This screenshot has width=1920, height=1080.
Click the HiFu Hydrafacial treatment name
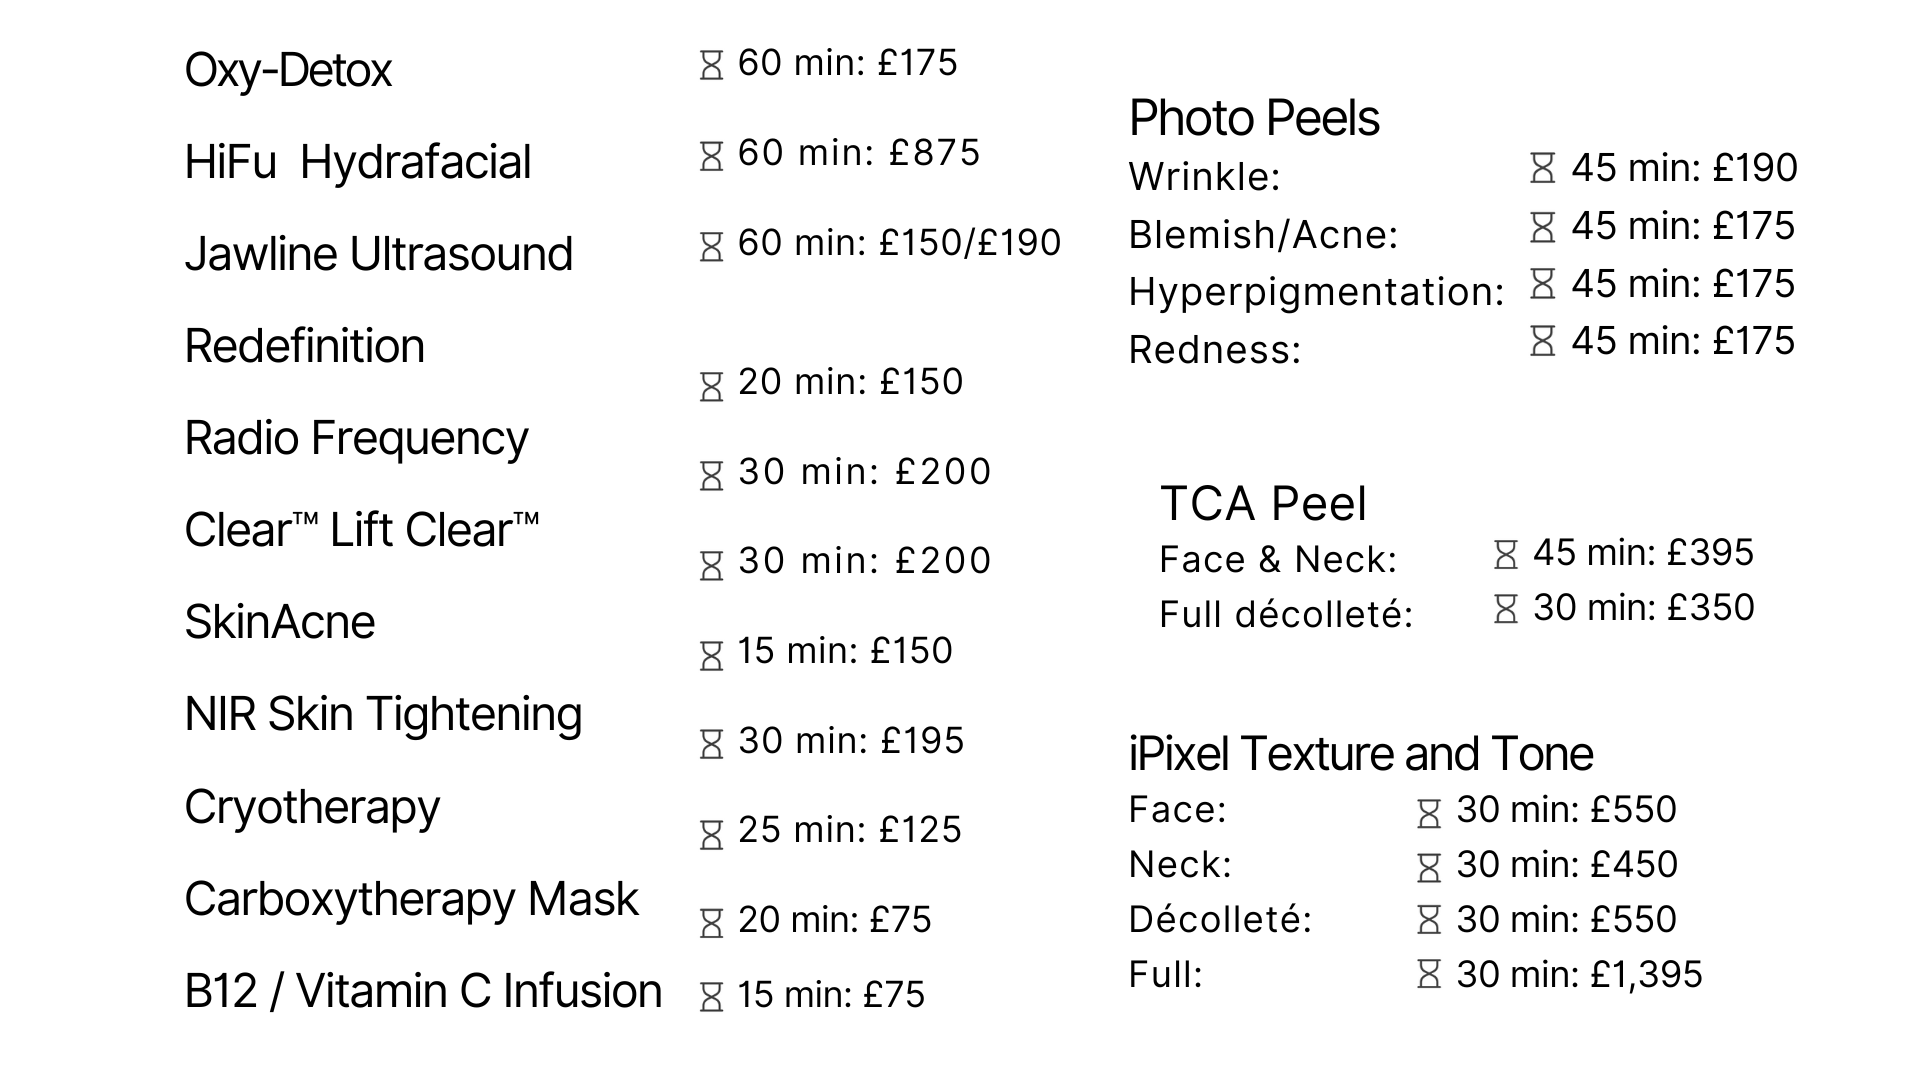pyautogui.click(x=358, y=162)
